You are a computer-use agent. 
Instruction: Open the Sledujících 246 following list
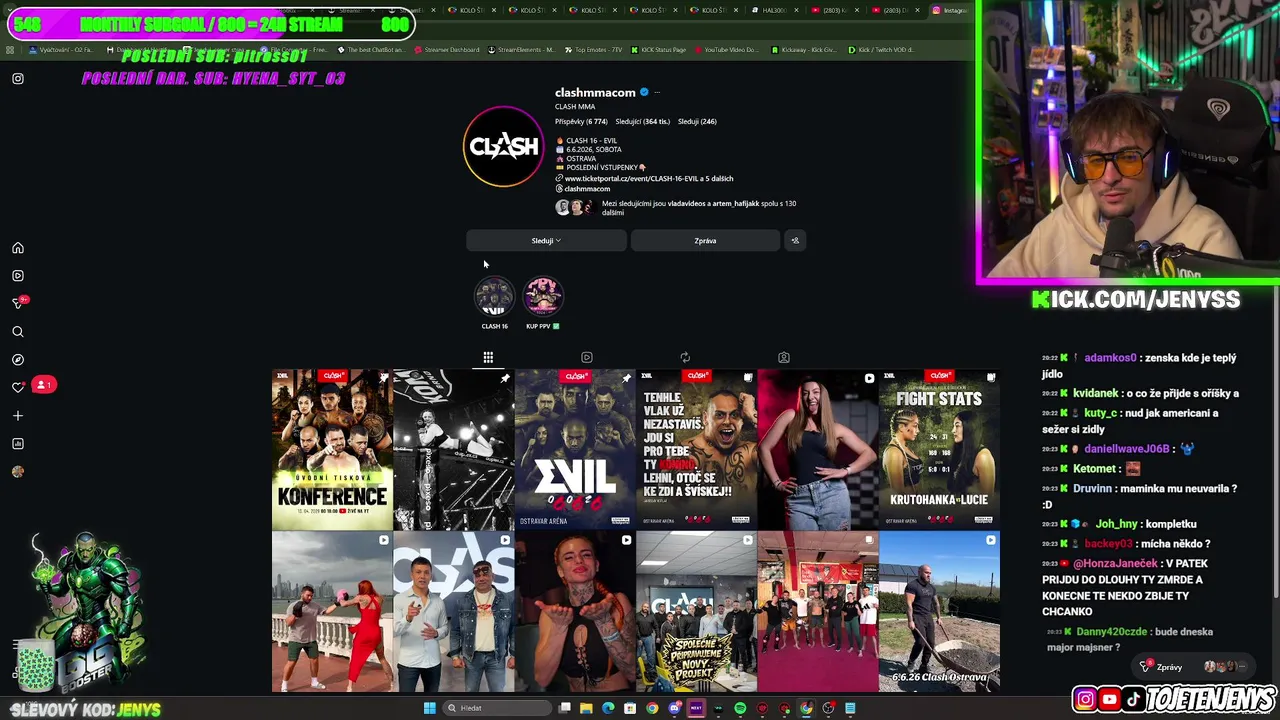click(x=697, y=121)
